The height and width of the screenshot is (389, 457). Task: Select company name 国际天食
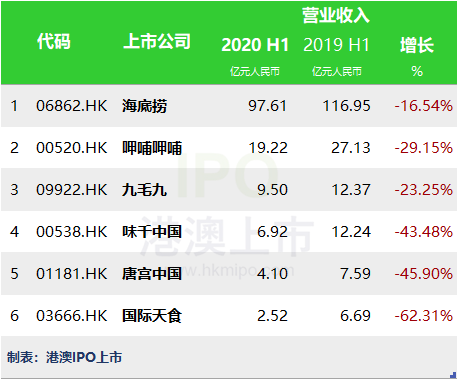tap(152, 316)
